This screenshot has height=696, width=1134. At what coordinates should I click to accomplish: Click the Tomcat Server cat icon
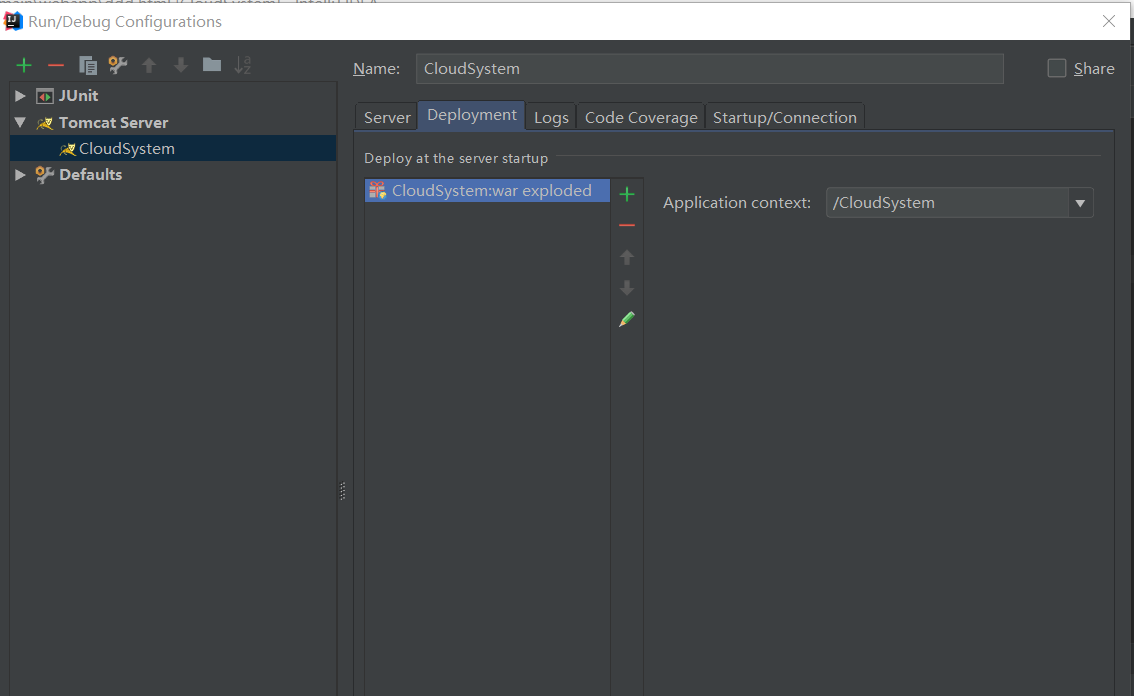pos(45,124)
